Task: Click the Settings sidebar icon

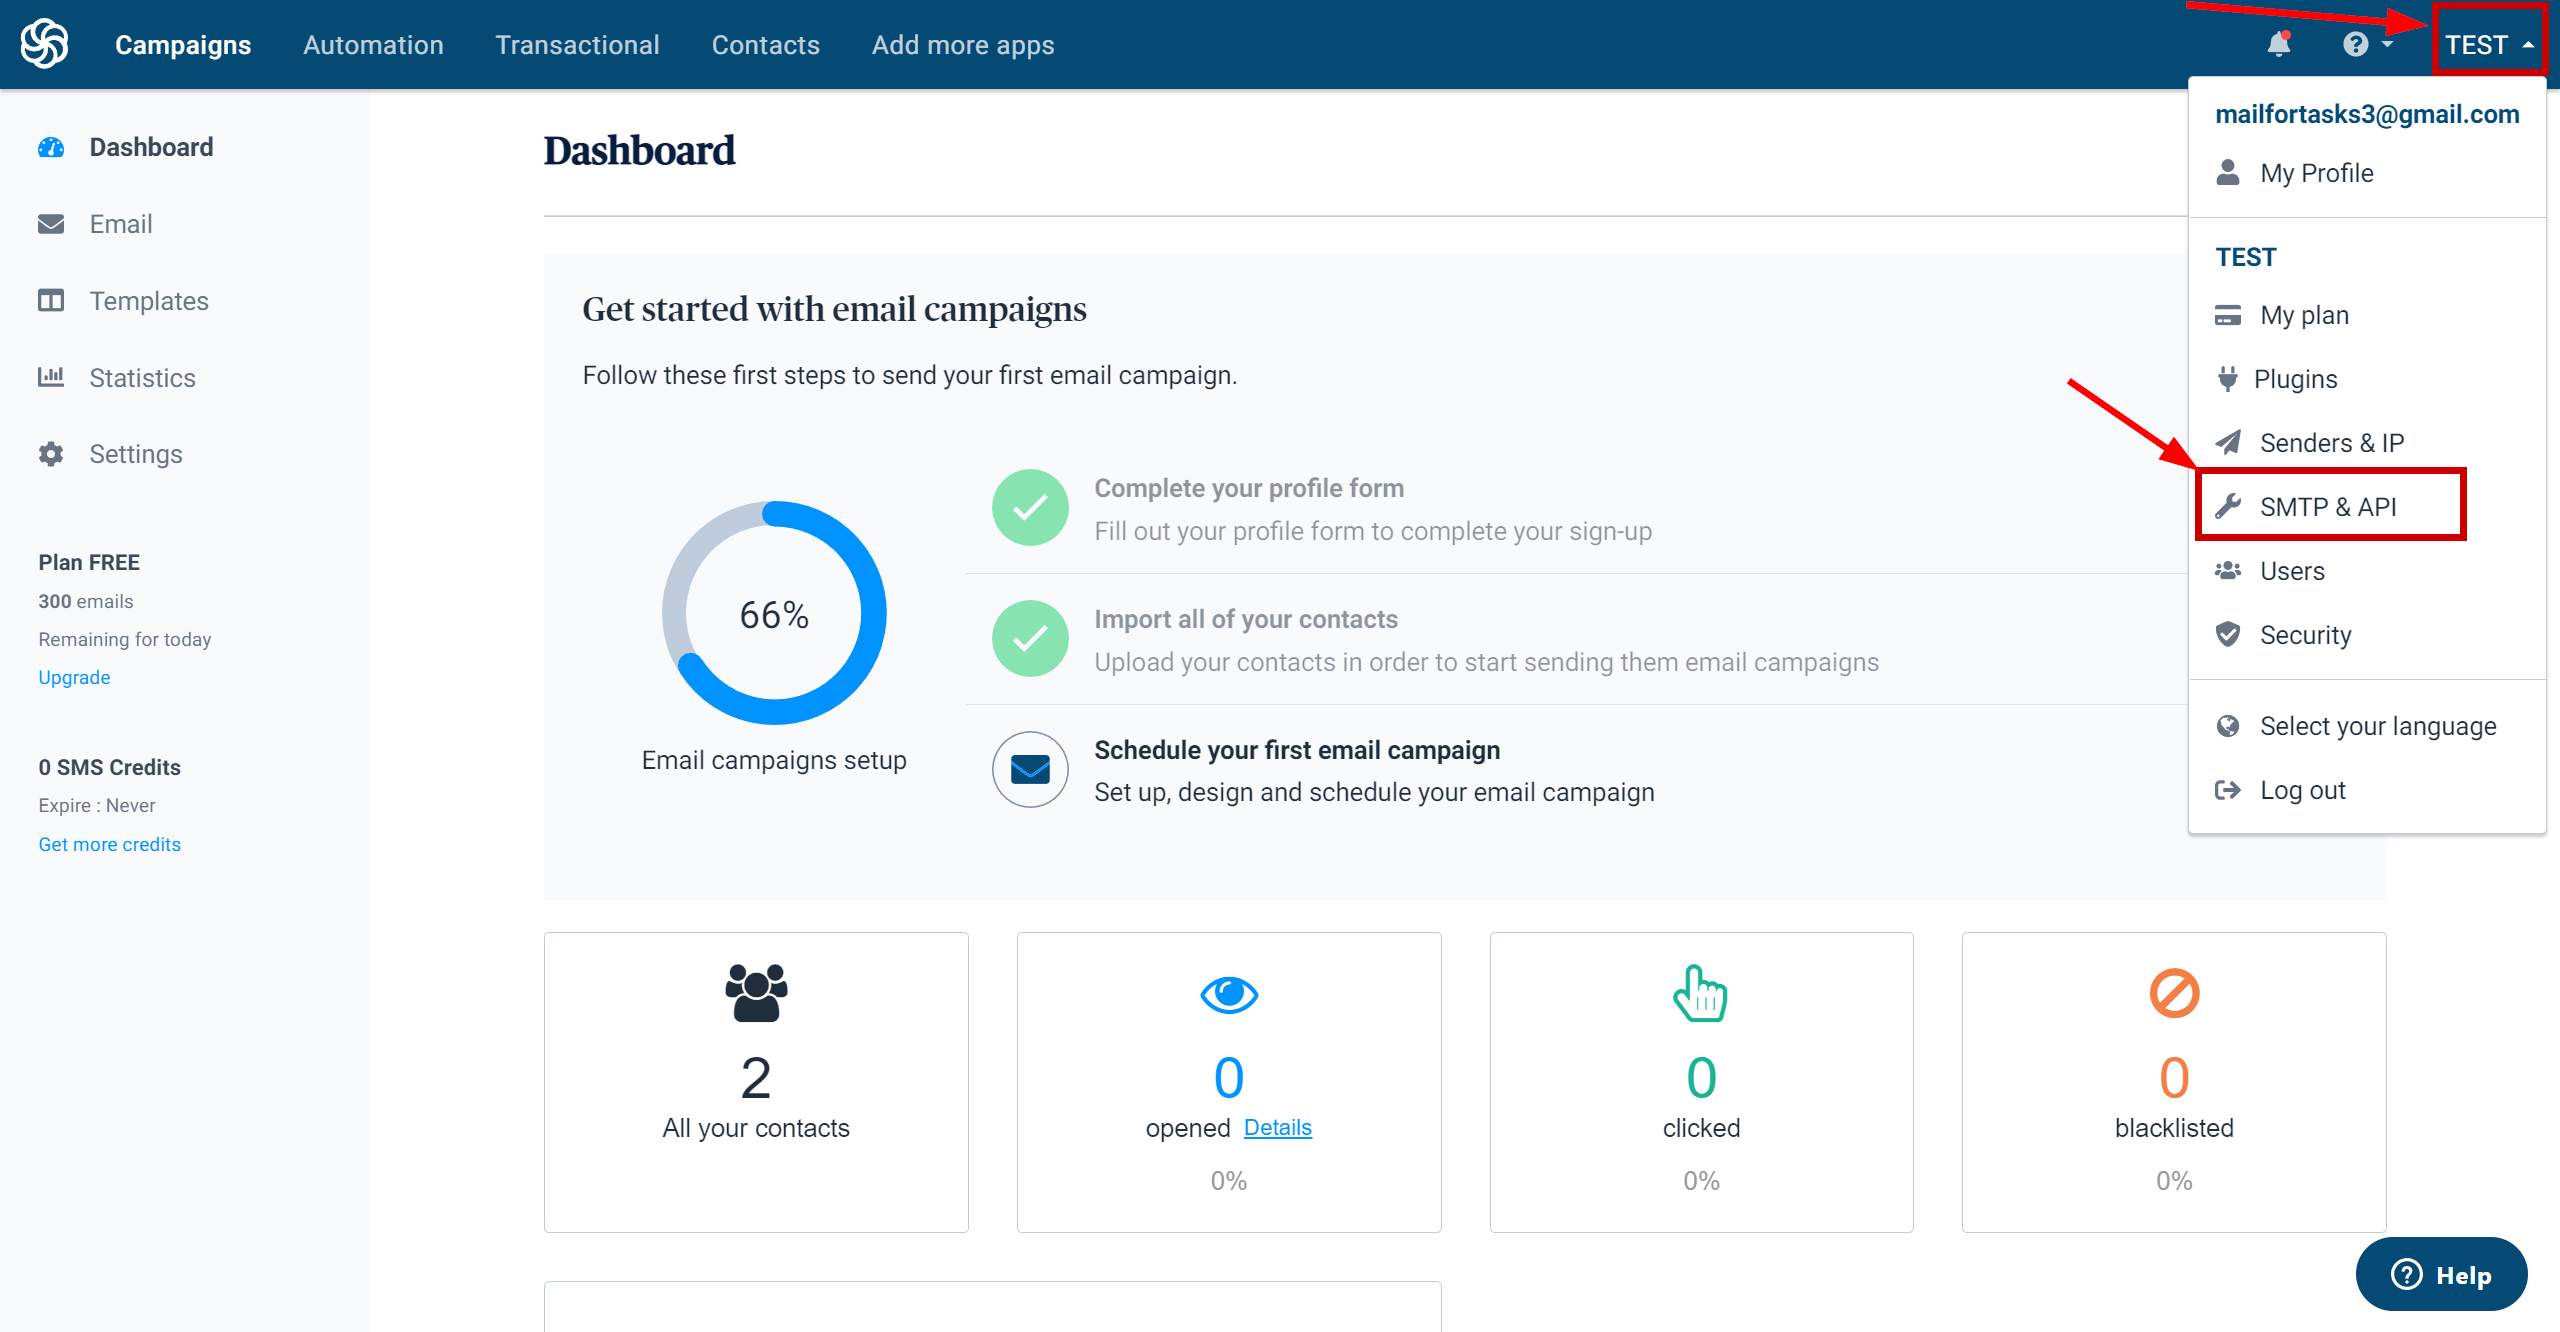Action: (52, 454)
